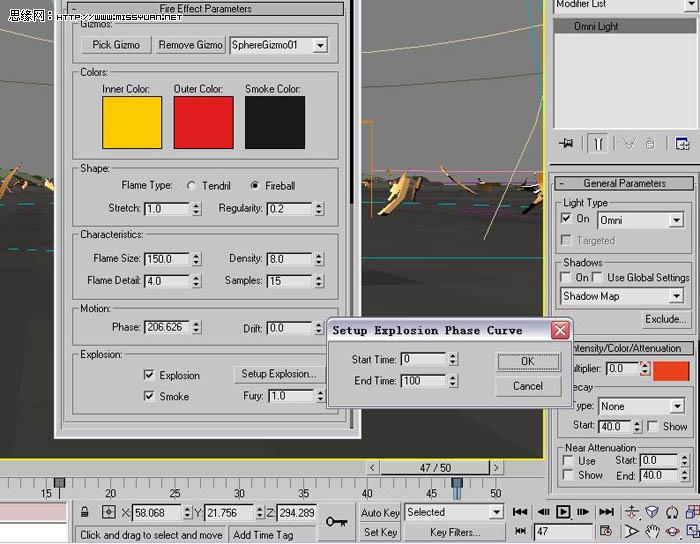Collapse Fire Effect Parameters rollout
Viewport: 700px width, 544px height.
[x=205, y=8]
